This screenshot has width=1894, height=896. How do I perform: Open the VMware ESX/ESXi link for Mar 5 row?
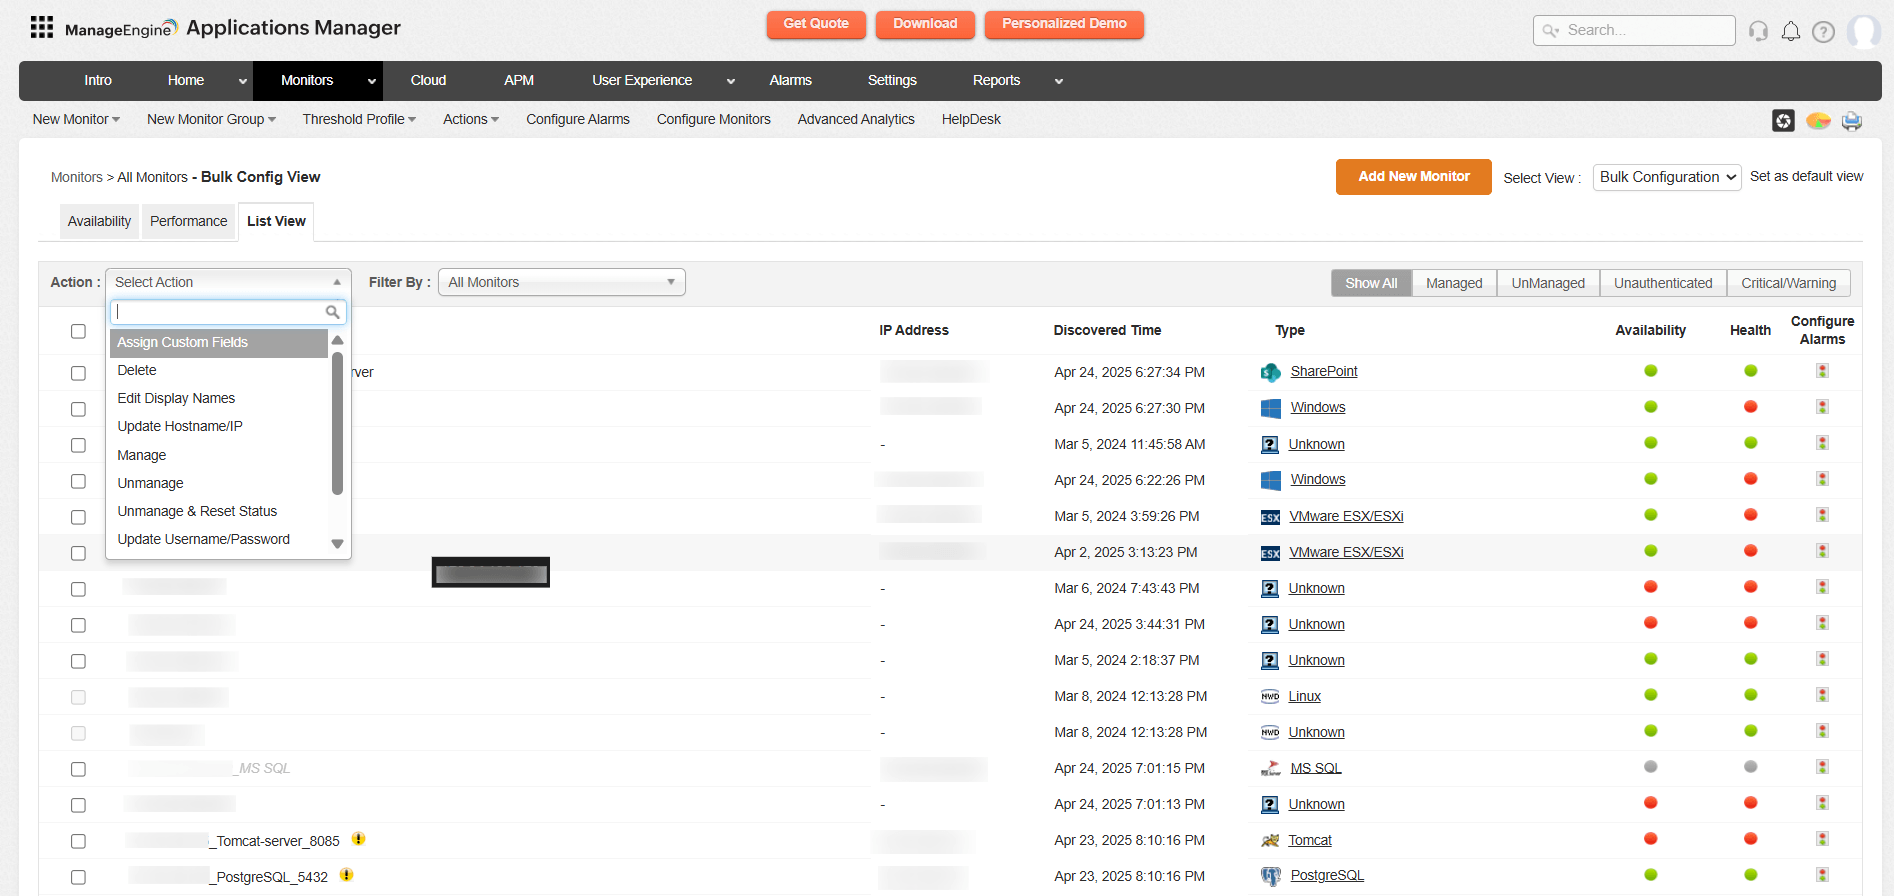pyautogui.click(x=1346, y=517)
